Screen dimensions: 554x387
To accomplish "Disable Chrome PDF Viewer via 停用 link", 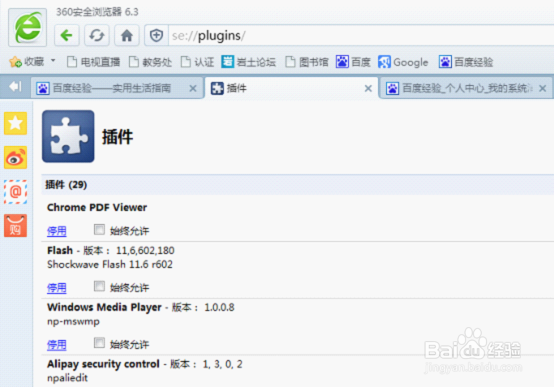I will pos(57,231).
